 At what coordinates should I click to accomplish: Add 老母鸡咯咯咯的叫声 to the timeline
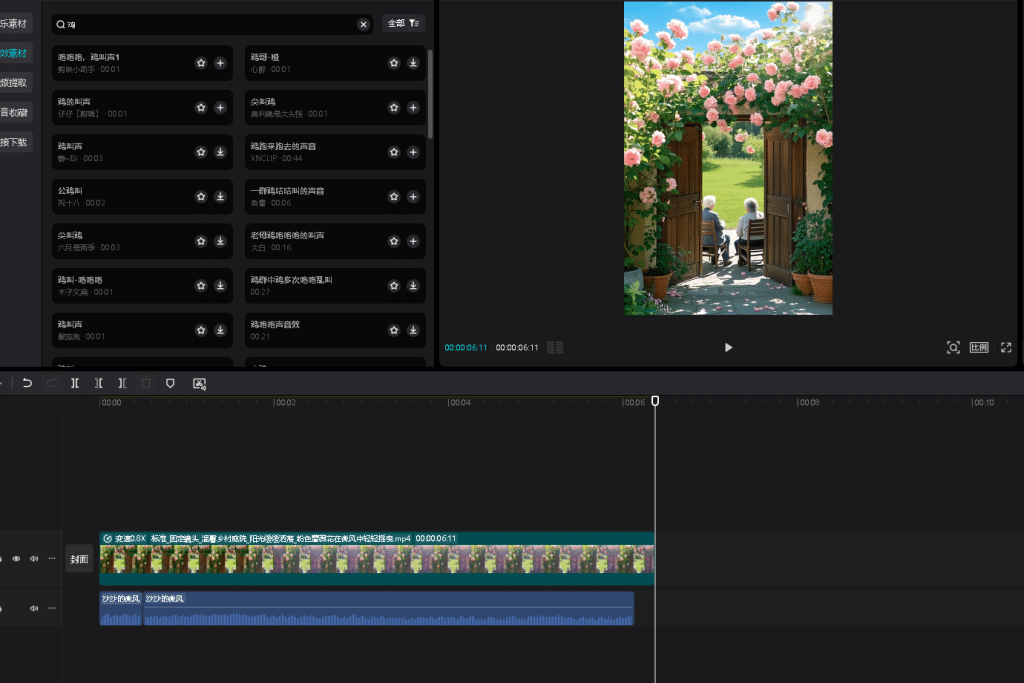click(413, 241)
